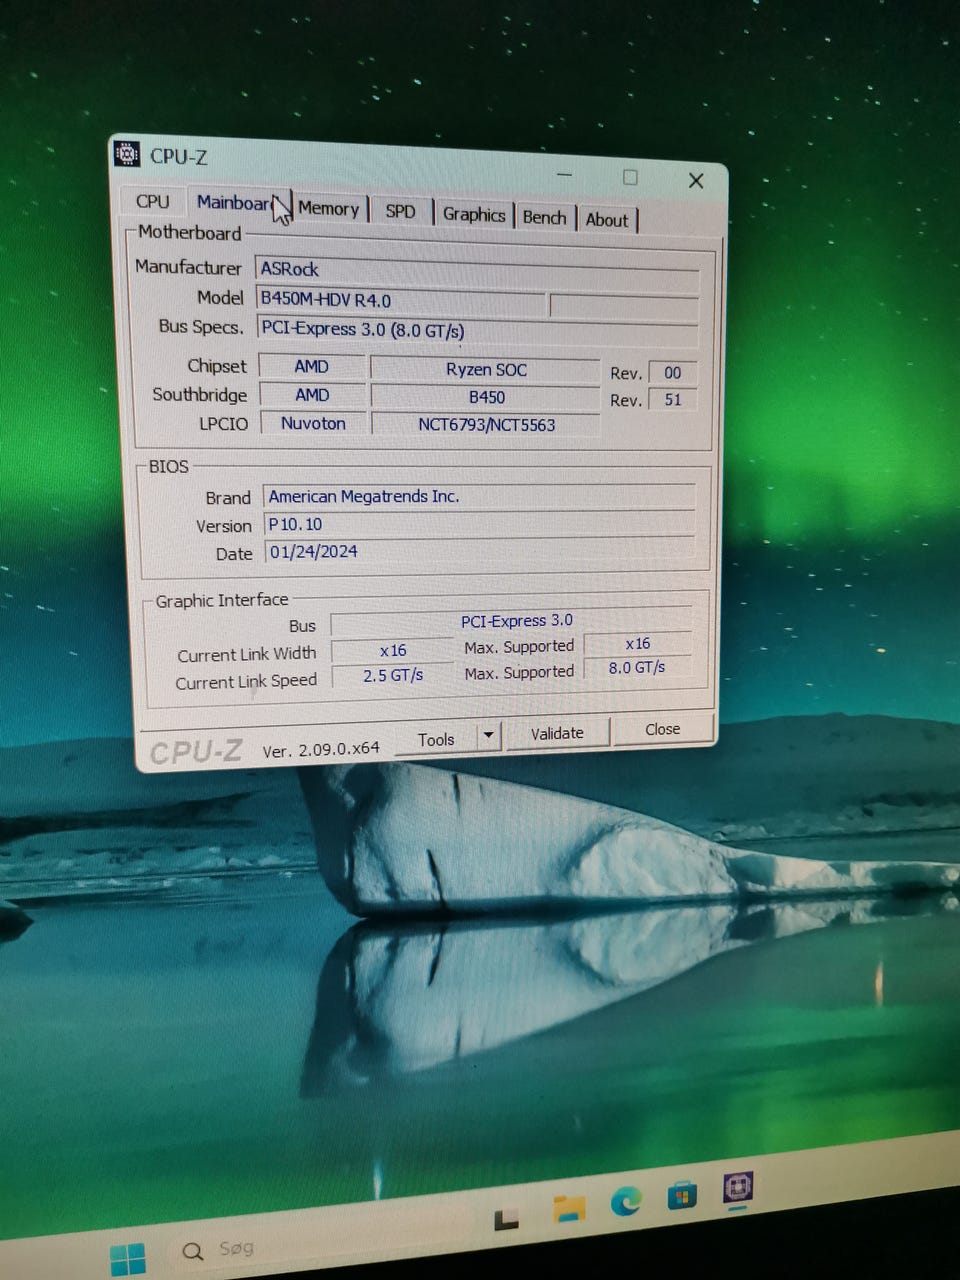Click the CPU-Z taskbar icon
The height and width of the screenshot is (1280, 960).
pos(738,1188)
